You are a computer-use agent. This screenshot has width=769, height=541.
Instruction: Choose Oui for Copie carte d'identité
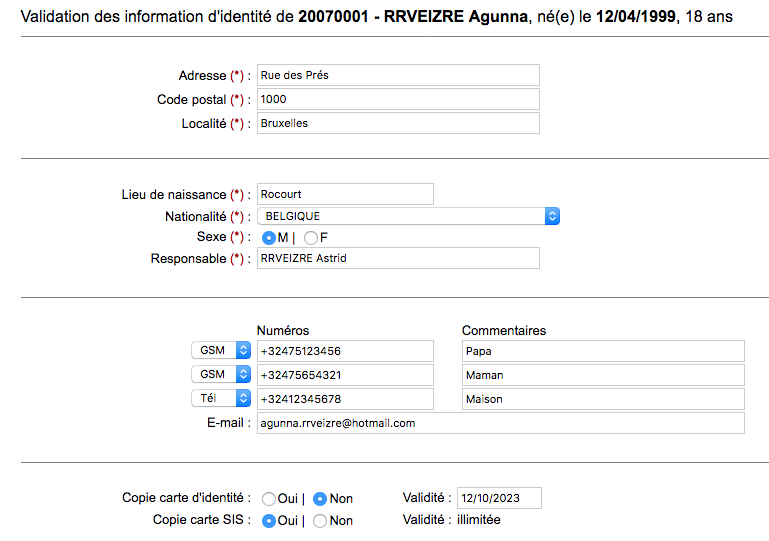pyautogui.click(x=268, y=498)
